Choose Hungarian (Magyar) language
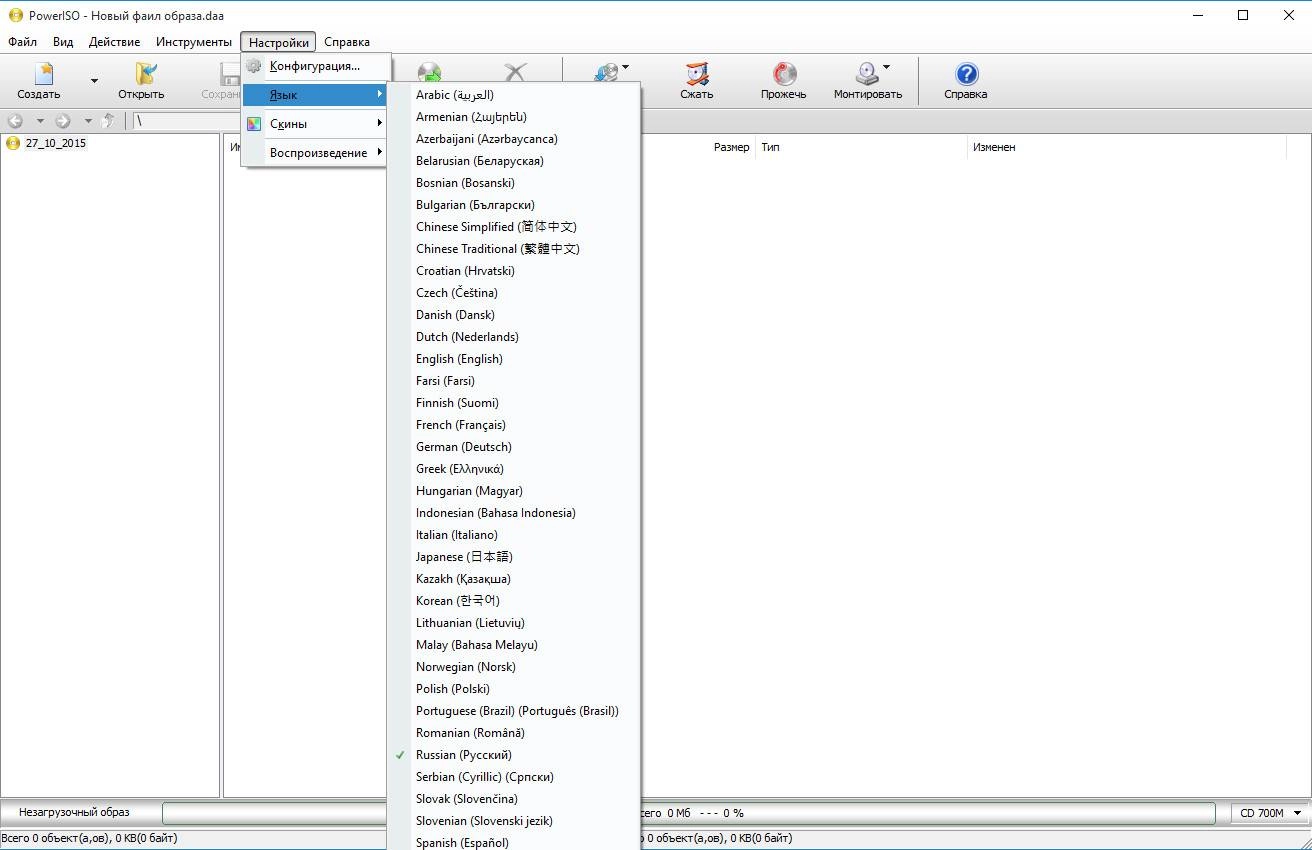Screen dimensions: 1312x850 [x=513, y=491]
